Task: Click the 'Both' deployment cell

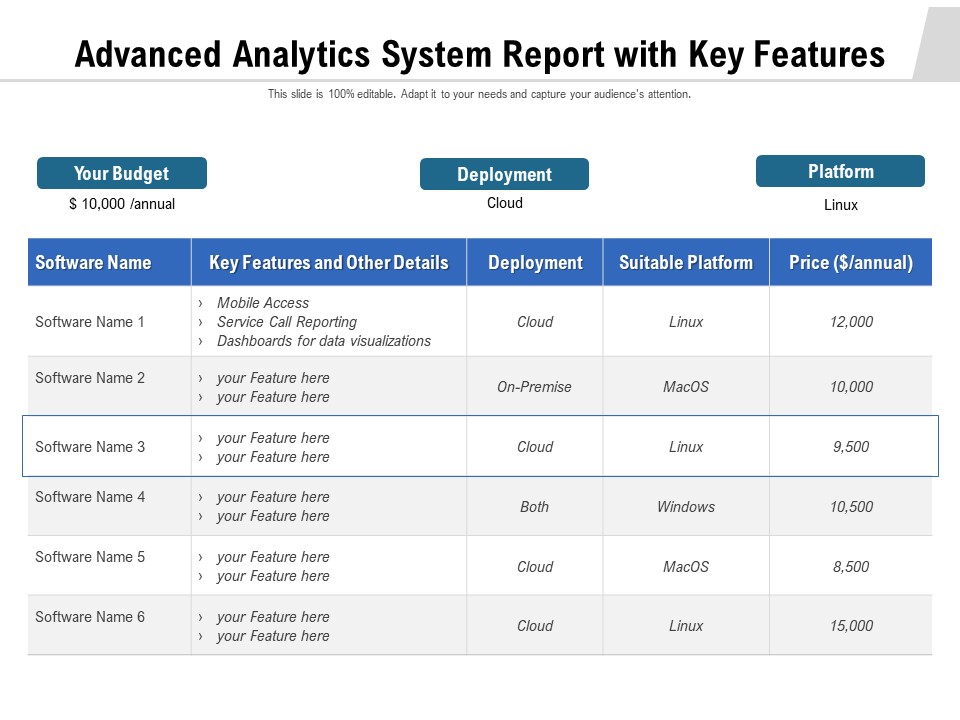Action: [534, 507]
